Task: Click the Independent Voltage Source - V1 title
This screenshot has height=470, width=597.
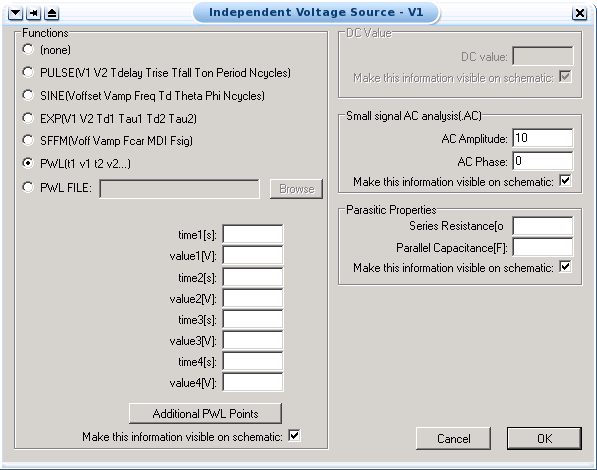Action: [x=316, y=12]
